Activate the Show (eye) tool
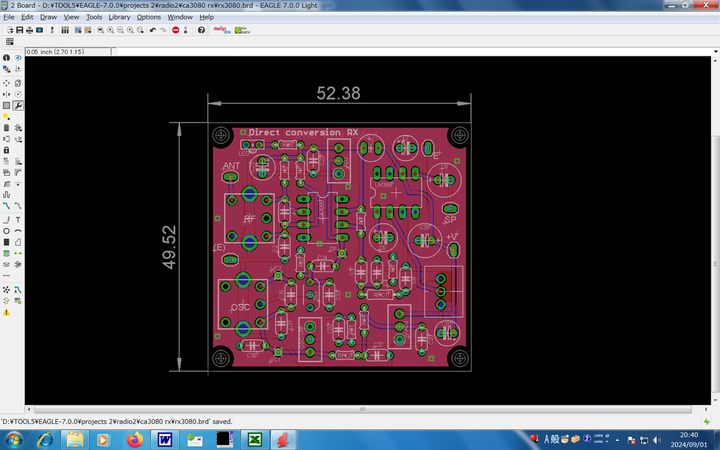 (18, 58)
